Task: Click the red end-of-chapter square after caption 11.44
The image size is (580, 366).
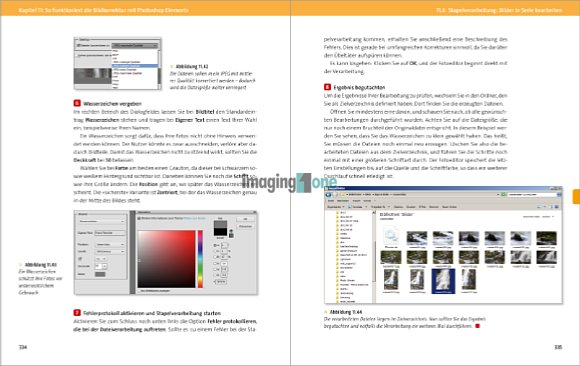Action: click(x=477, y=326)
